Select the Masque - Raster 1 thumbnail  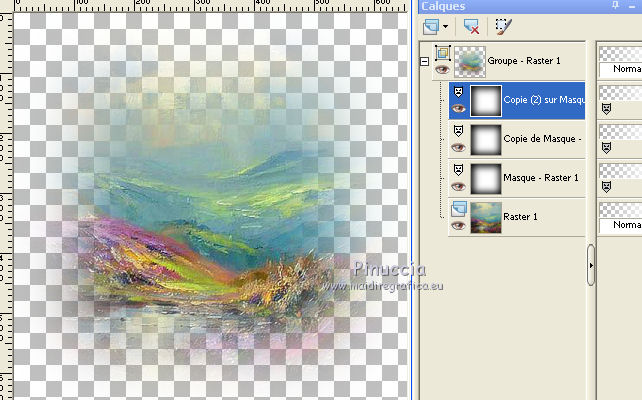click(486, 179)
